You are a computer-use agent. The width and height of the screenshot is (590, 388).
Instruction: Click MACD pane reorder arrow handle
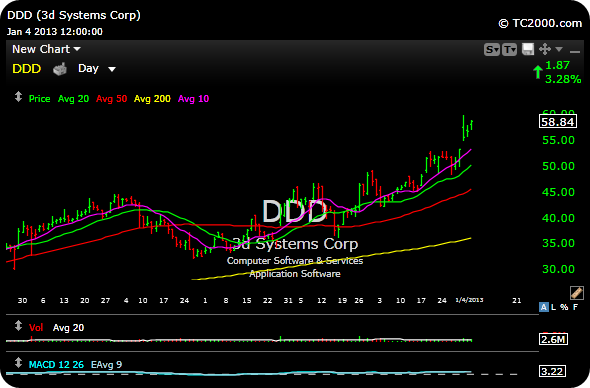coord(18,363)
